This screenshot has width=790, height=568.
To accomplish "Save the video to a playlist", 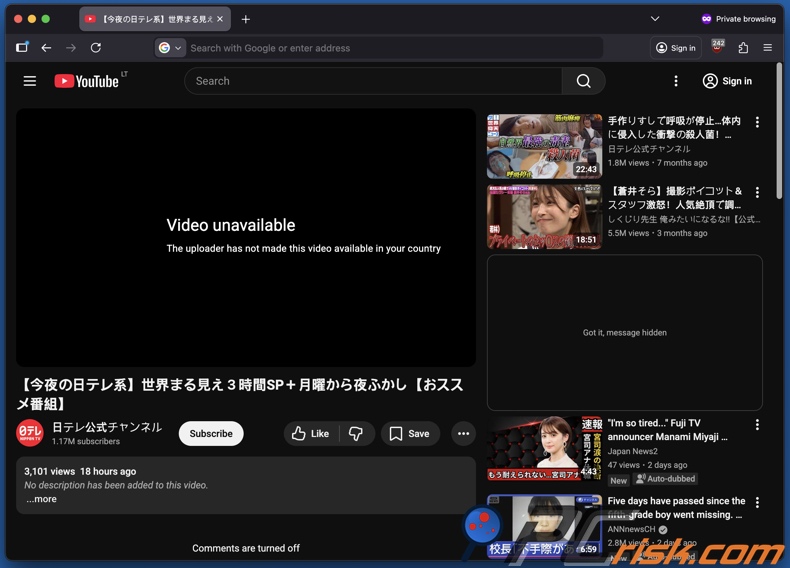I will pyautogui.click(x=410, y=433).
